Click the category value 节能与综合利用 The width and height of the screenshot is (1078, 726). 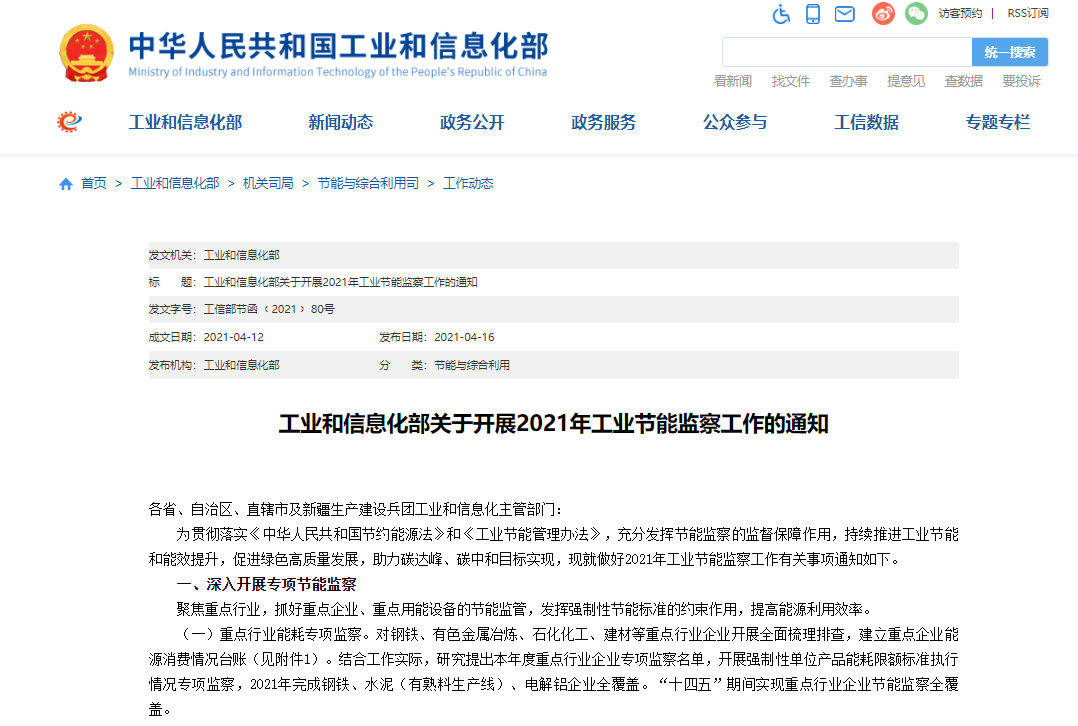(x=472, y=365)
